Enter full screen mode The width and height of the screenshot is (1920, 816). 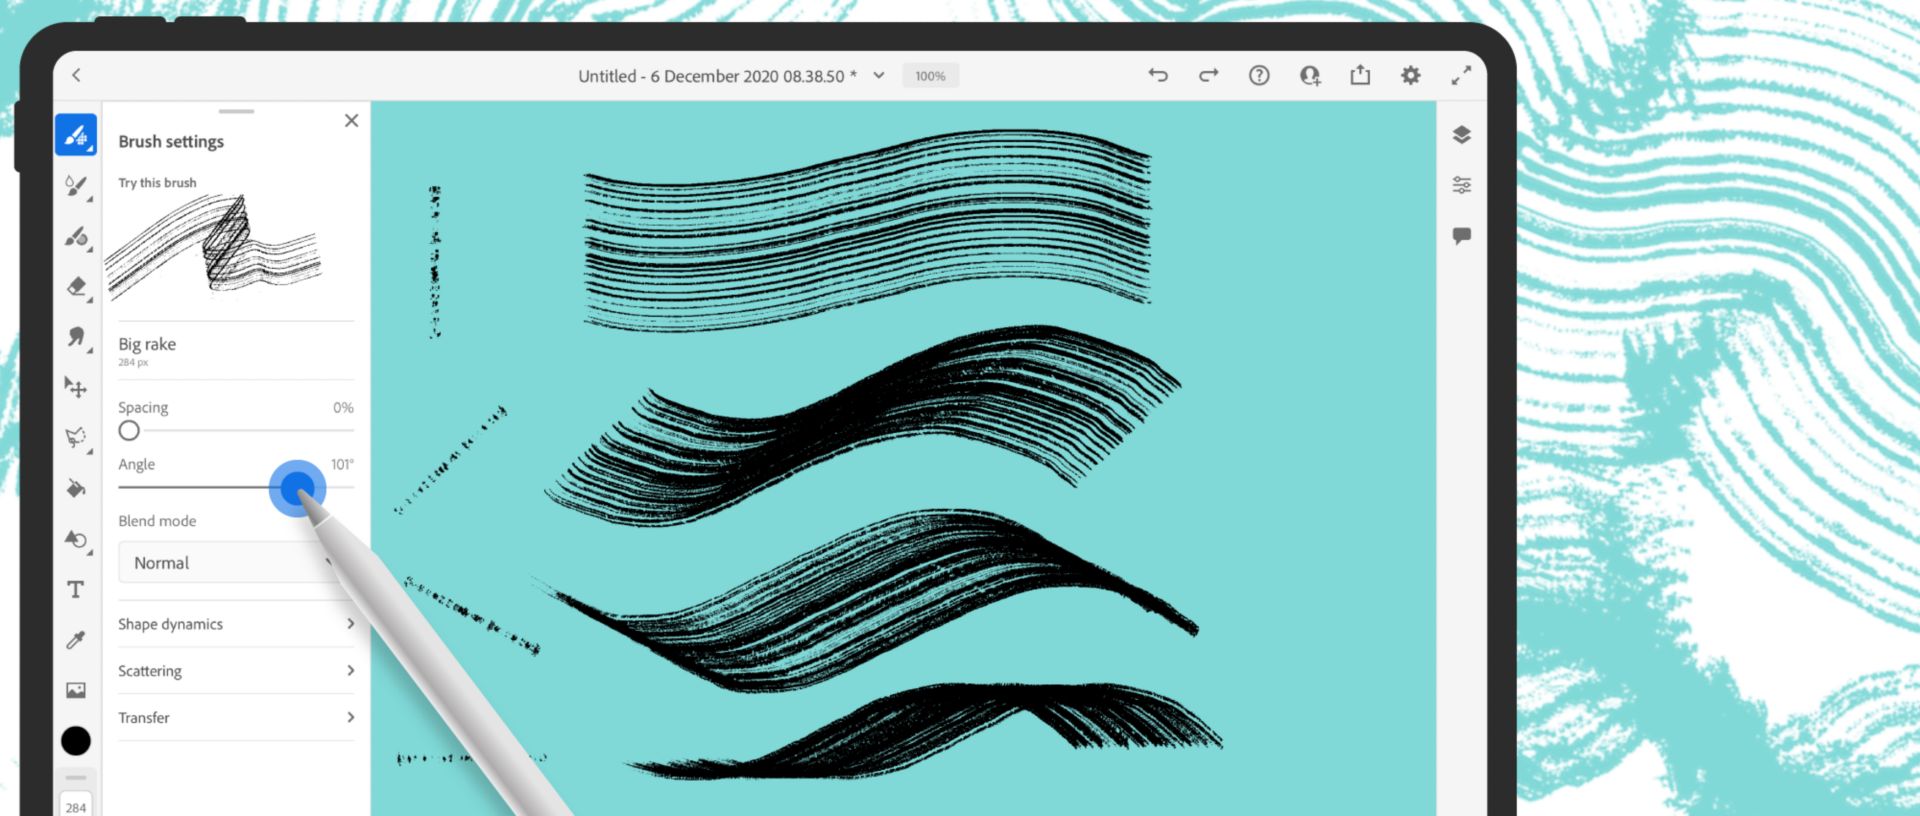pos(1461,75)
